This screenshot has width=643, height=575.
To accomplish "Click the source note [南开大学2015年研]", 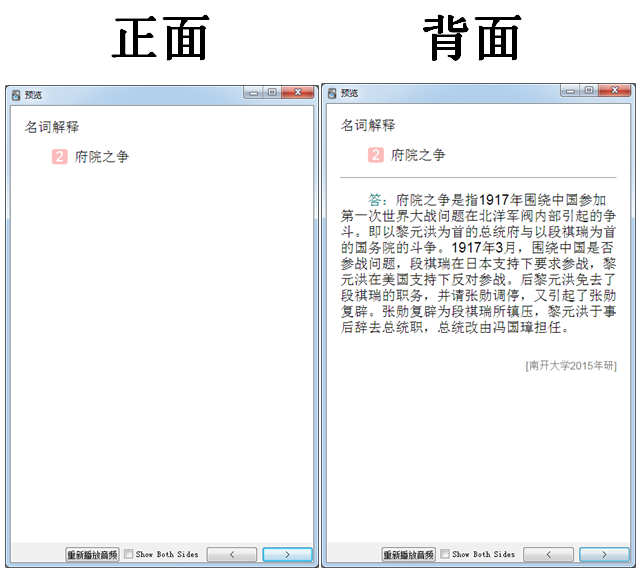I will (571, 365).
